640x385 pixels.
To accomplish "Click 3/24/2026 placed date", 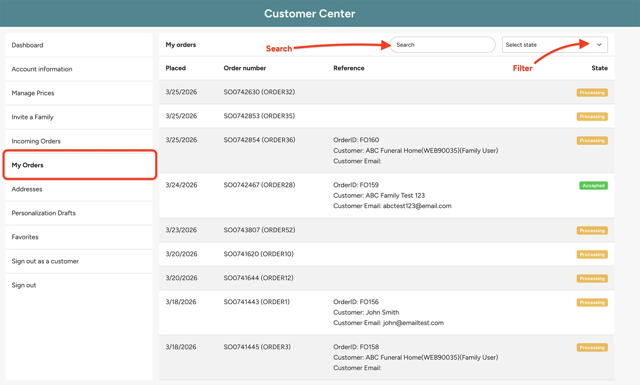I will [181, 185].
